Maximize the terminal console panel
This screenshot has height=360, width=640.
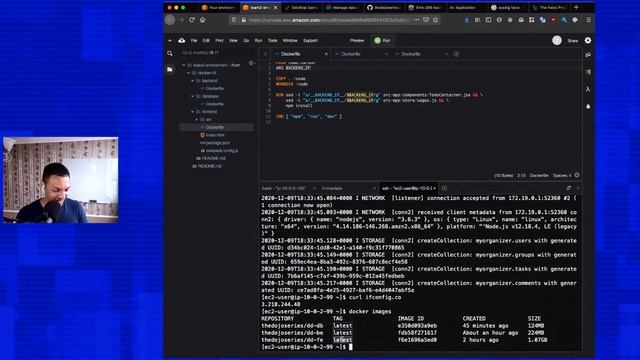coord(569,188)
